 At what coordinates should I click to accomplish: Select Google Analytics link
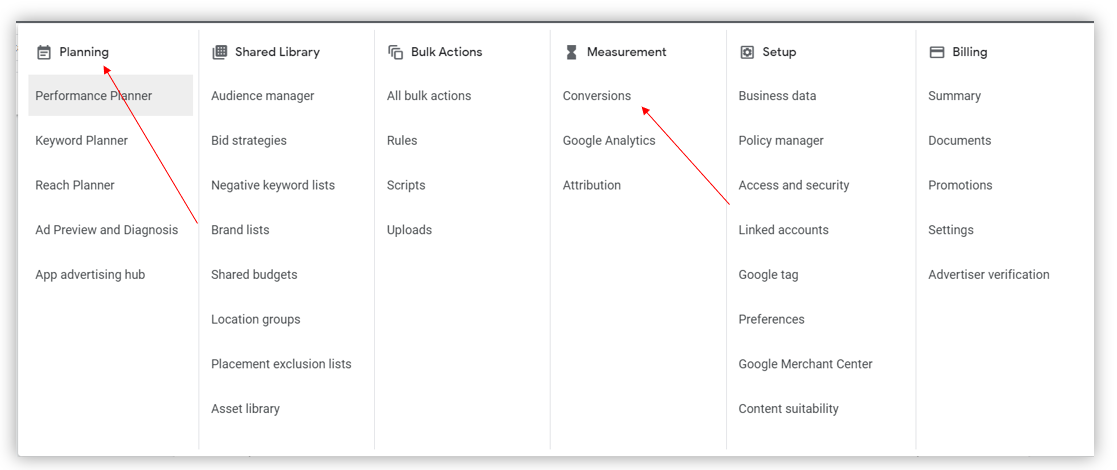pyautogui.click(x=609, y=140)
